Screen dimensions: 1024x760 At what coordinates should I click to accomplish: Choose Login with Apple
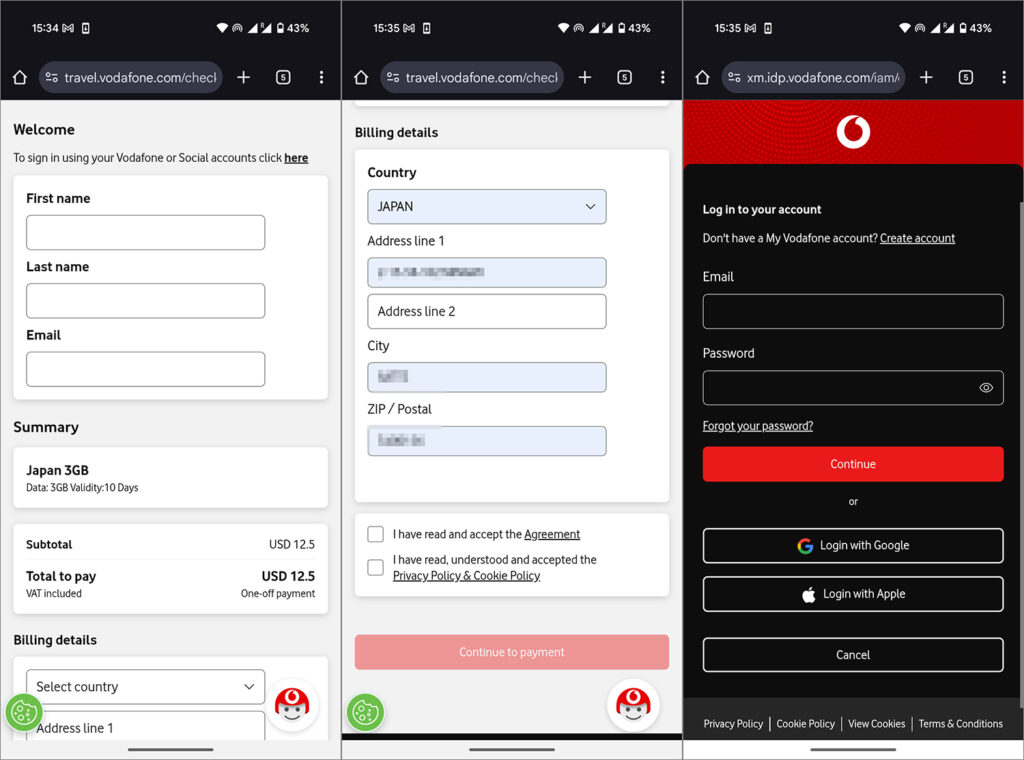point(853,594)
